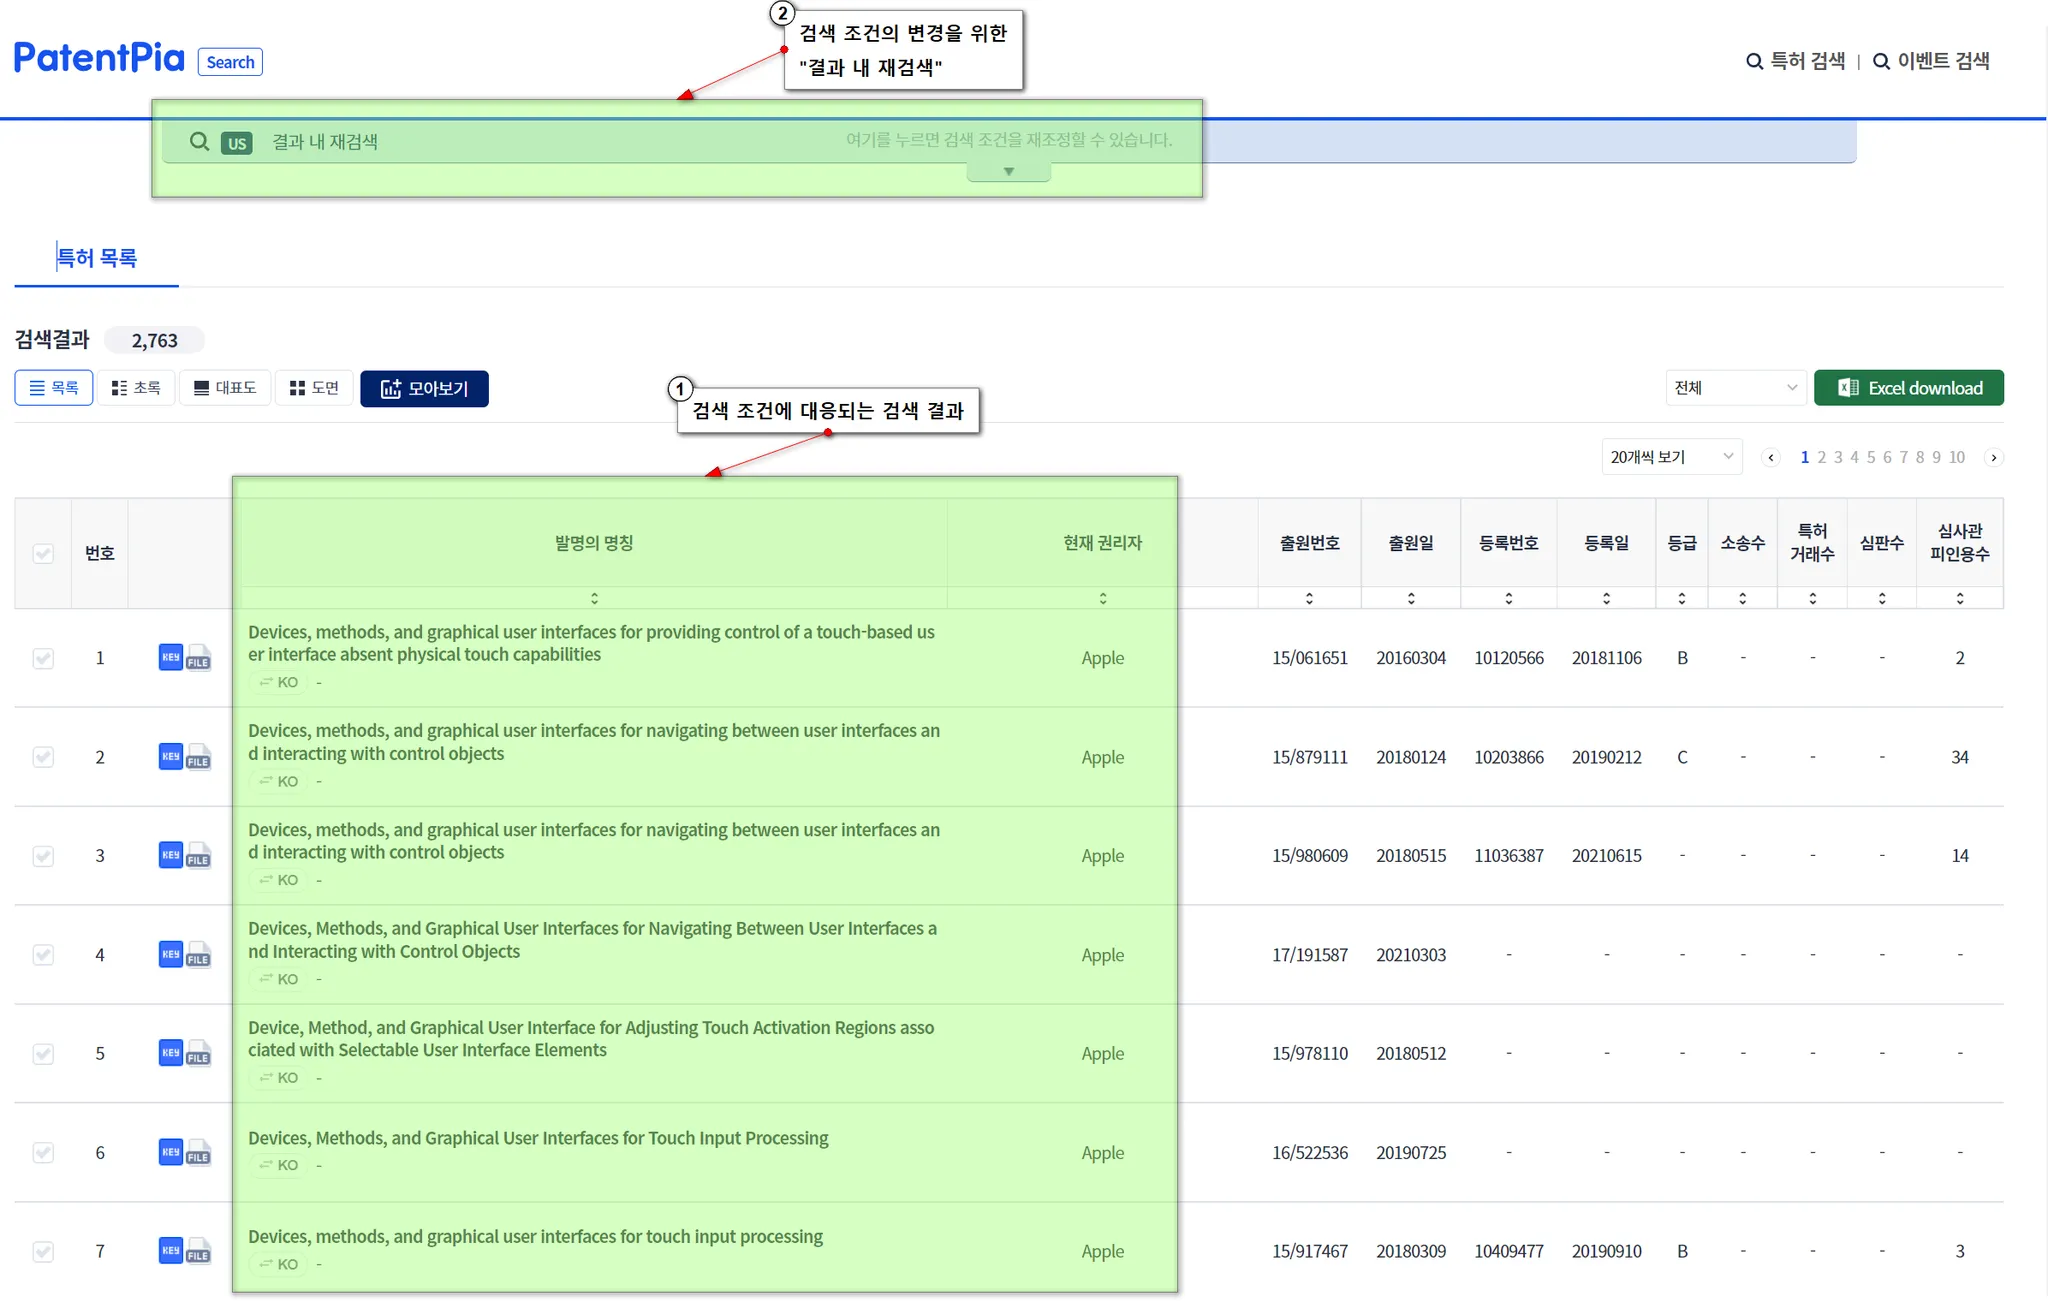
Task: Click the 모아보기 button
Action: 424,388
